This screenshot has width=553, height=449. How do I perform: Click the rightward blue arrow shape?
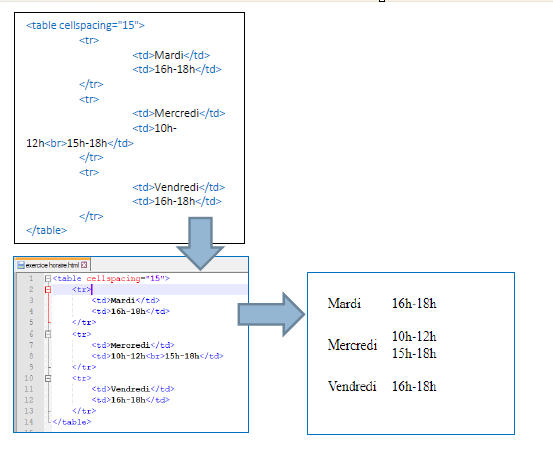[x=271, y=314]
